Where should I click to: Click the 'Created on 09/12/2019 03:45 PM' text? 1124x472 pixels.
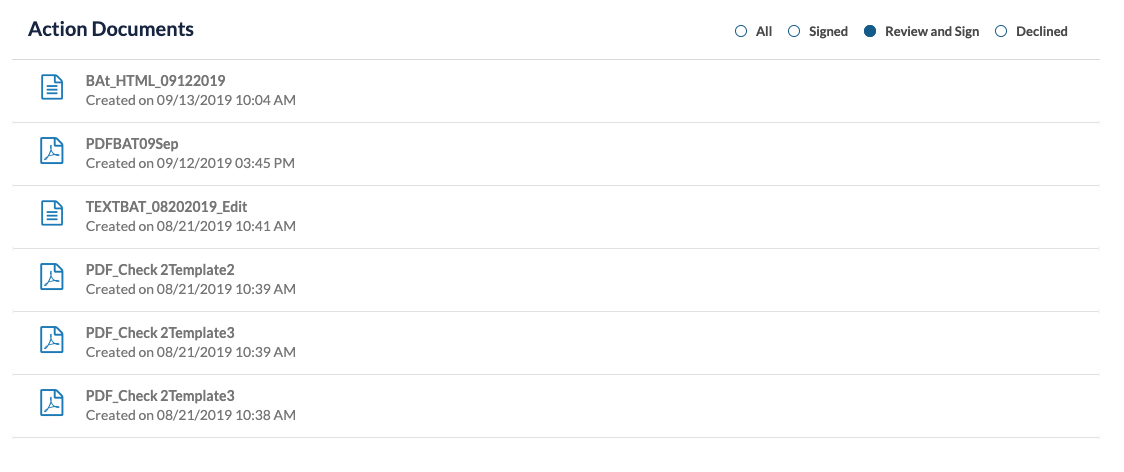(x=190, y=164)
